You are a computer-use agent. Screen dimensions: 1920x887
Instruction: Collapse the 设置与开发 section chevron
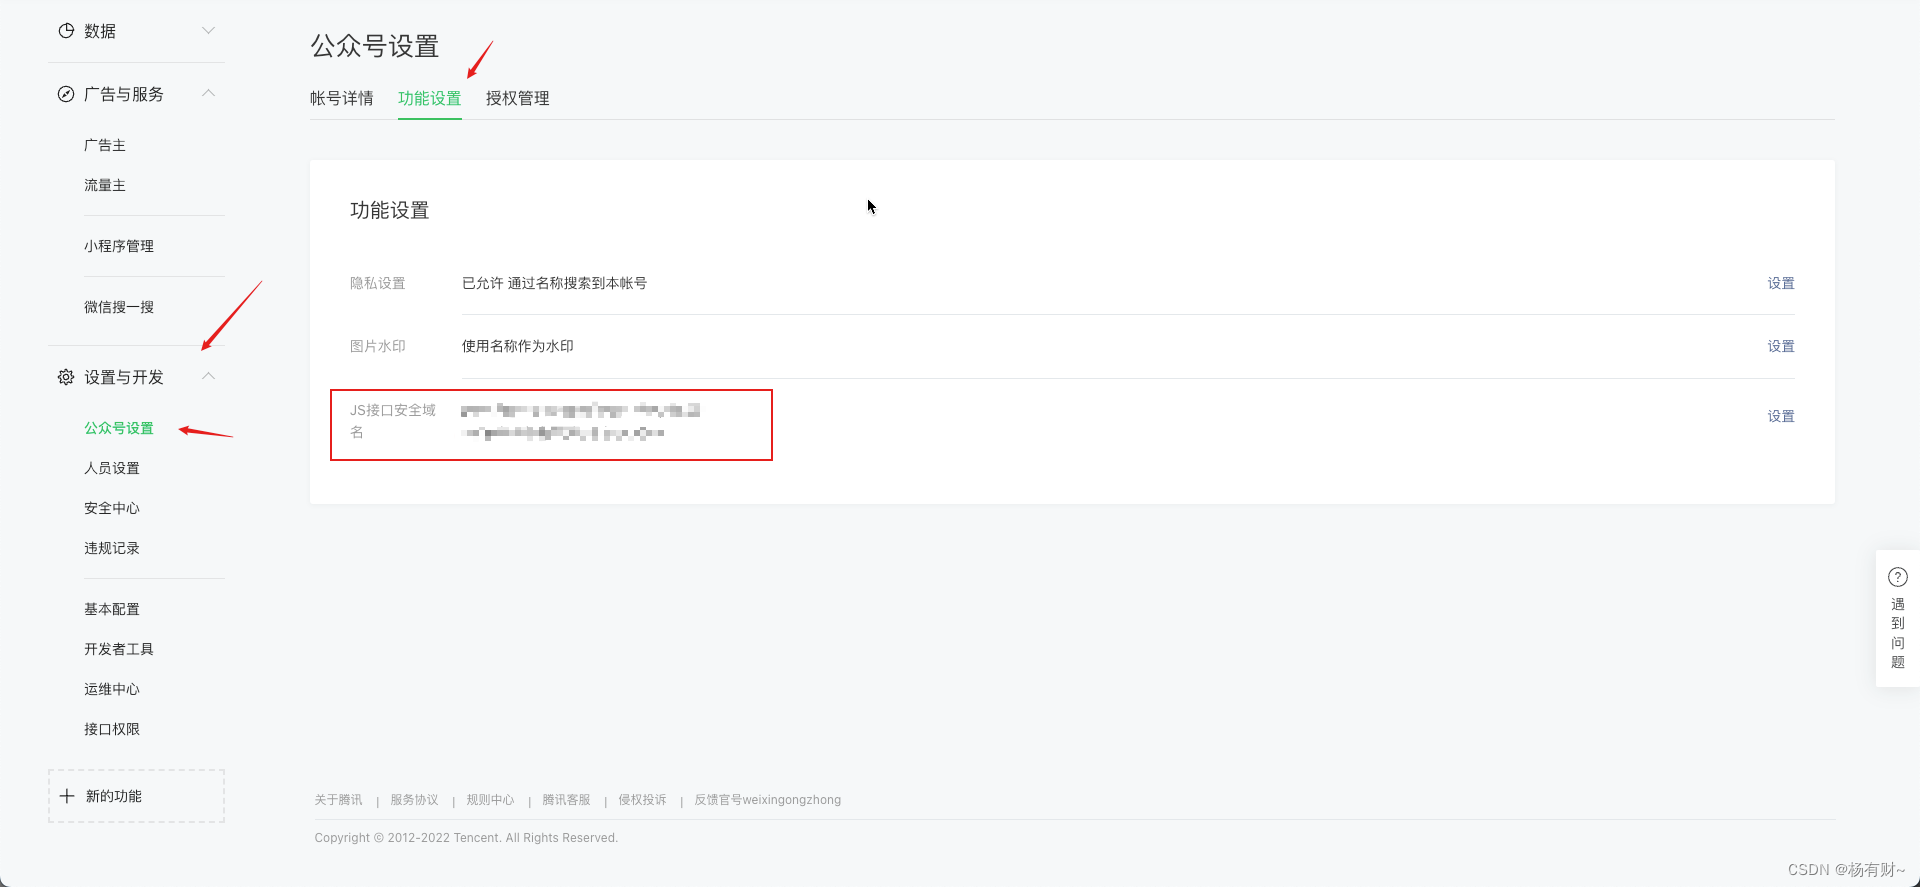click(208, 376)
